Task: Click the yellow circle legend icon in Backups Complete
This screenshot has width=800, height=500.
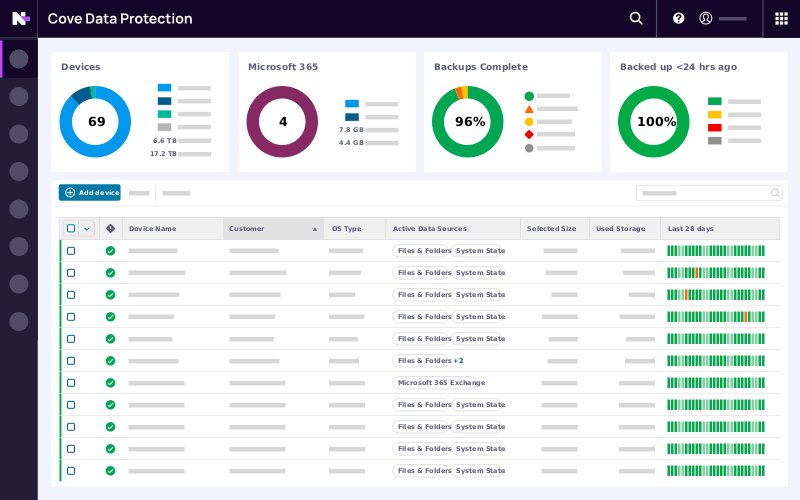Action: (x=529, y=122)
